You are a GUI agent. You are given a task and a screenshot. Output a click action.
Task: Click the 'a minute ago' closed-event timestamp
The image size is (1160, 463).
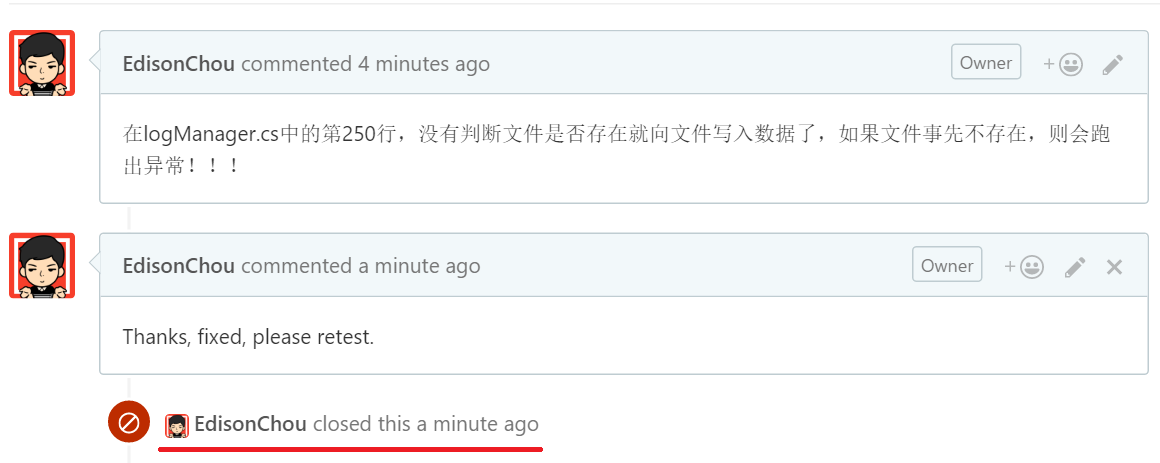tap(478, 424)
